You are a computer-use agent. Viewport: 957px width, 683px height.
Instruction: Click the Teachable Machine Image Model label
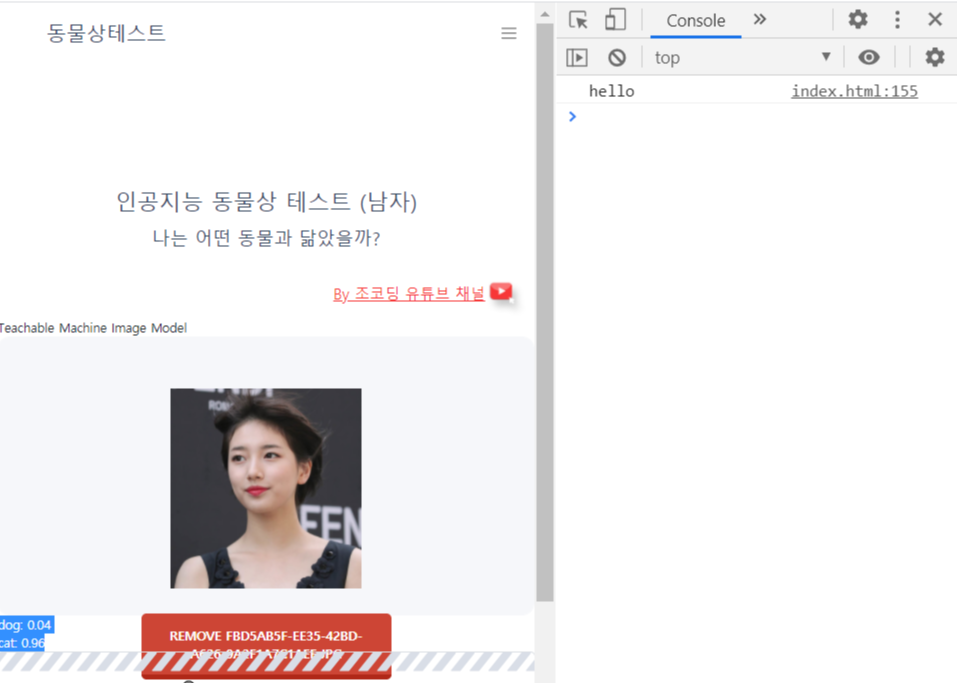tap(93, 328)
